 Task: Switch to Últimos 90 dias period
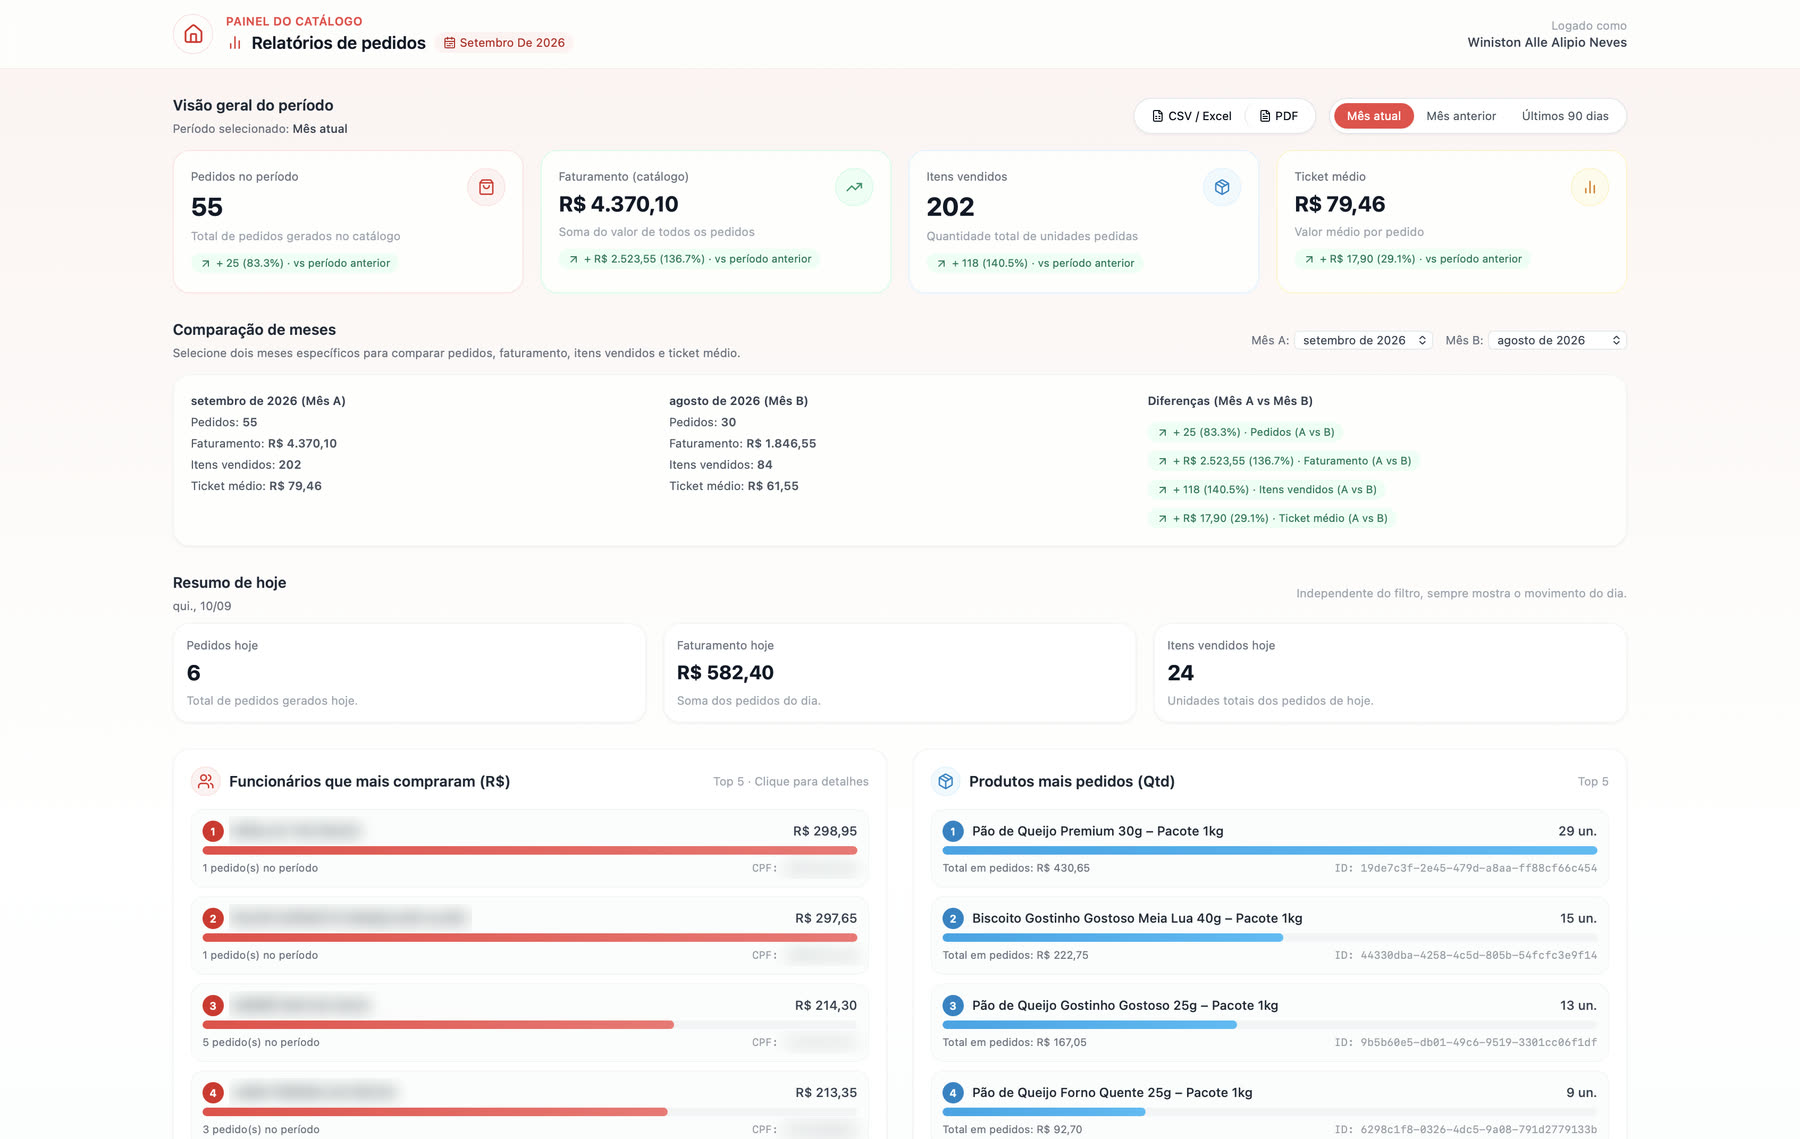(x=1565, y=116)
